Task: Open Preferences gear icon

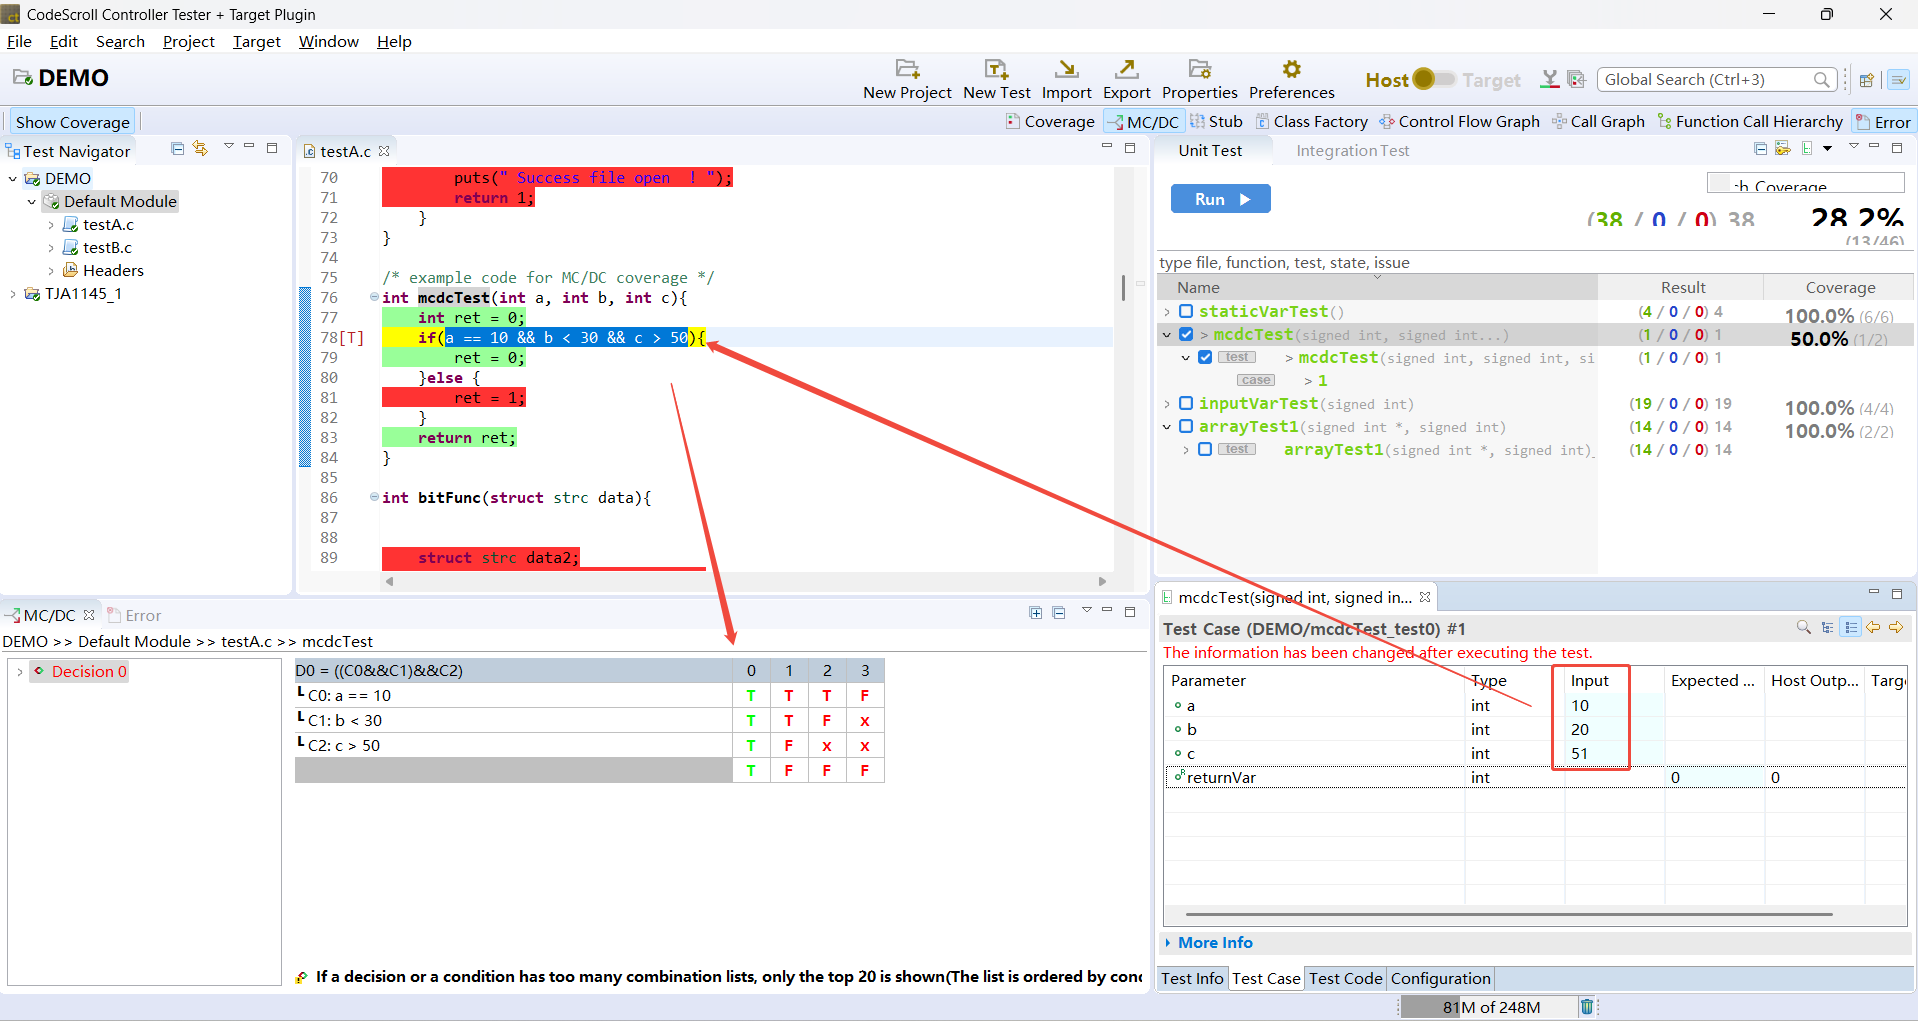Action: (x=1292, y=69)
